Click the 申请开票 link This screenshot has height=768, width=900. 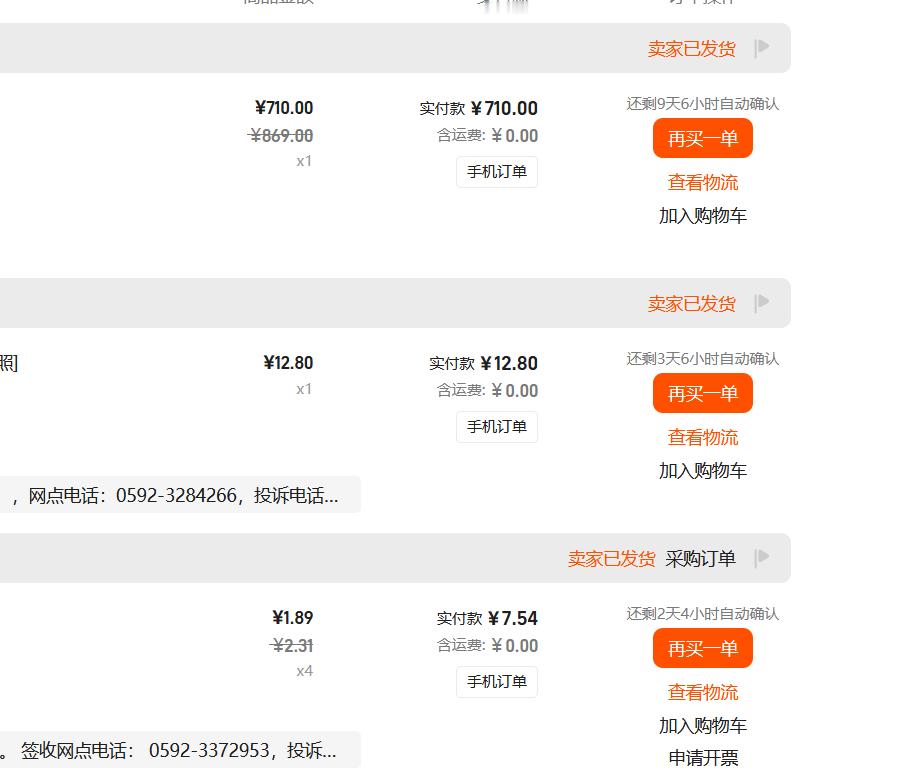tap(703, 758)
